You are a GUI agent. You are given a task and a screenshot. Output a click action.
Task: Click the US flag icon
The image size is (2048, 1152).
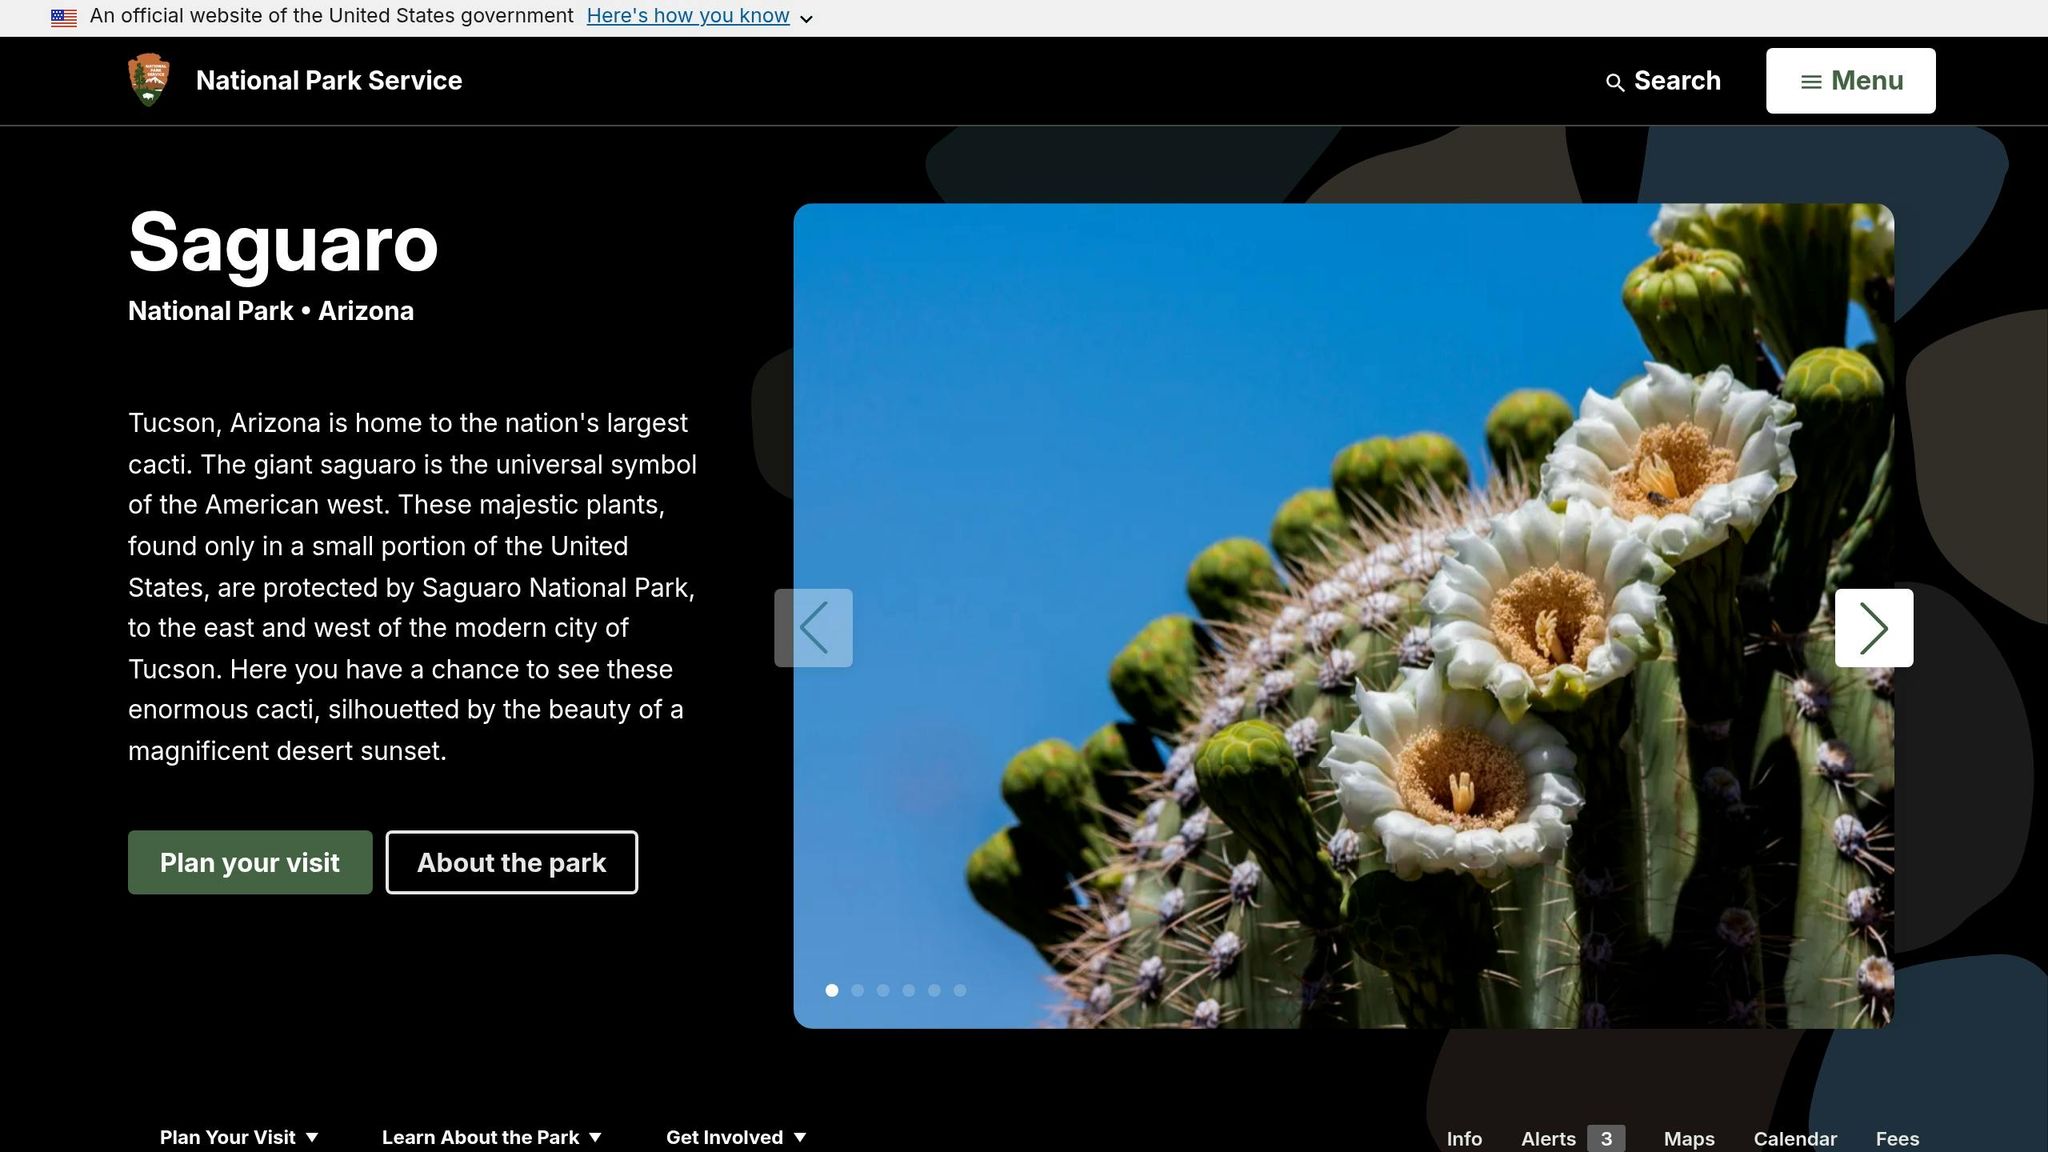(x=64, y=17)
